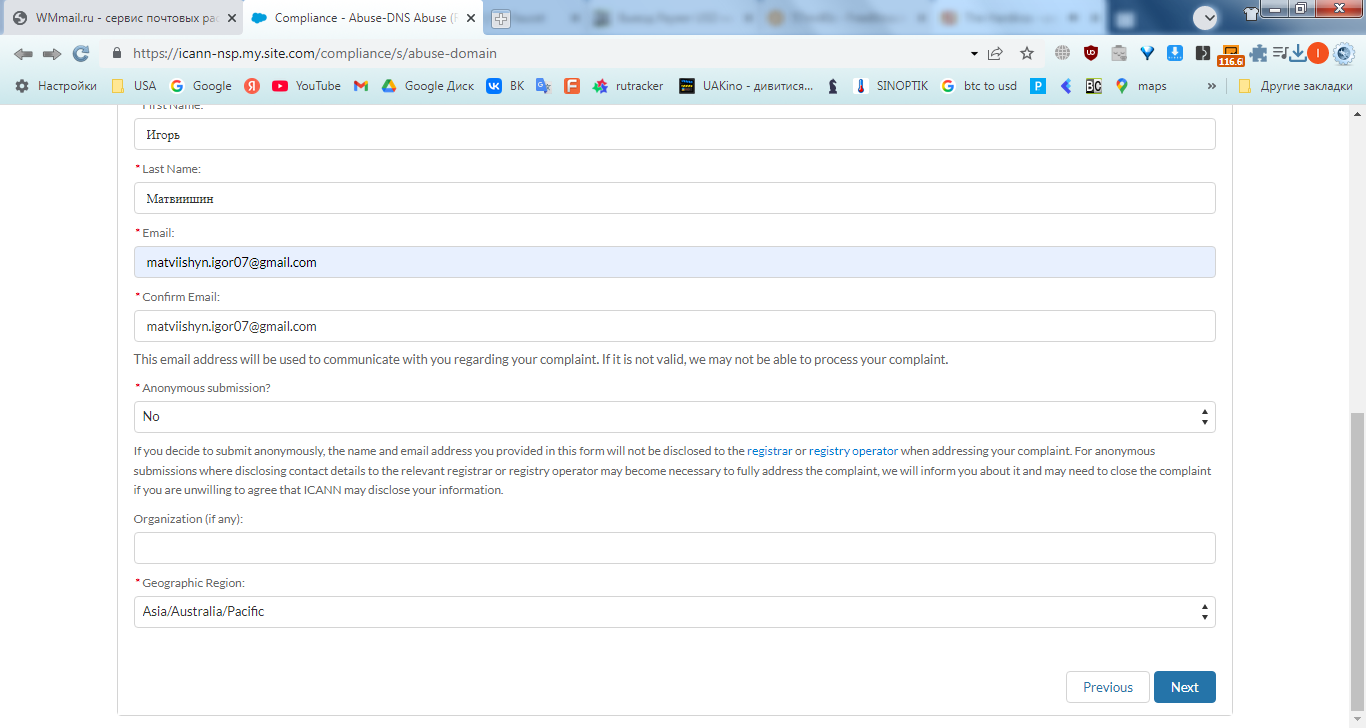Open the t-shirt themes icon in title bar
Image resolution: width=1366 pixels, height=728 pixels.
1250,12
